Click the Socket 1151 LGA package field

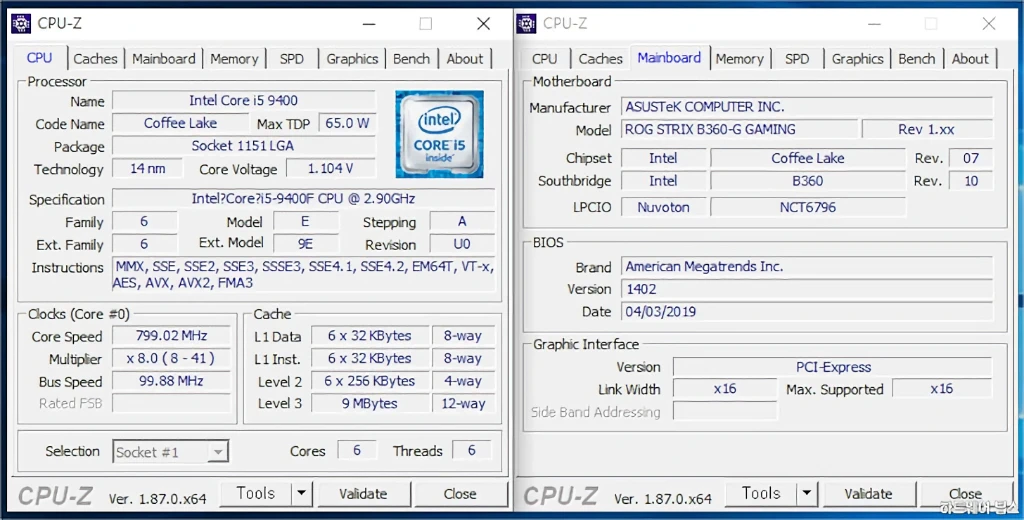244,146
